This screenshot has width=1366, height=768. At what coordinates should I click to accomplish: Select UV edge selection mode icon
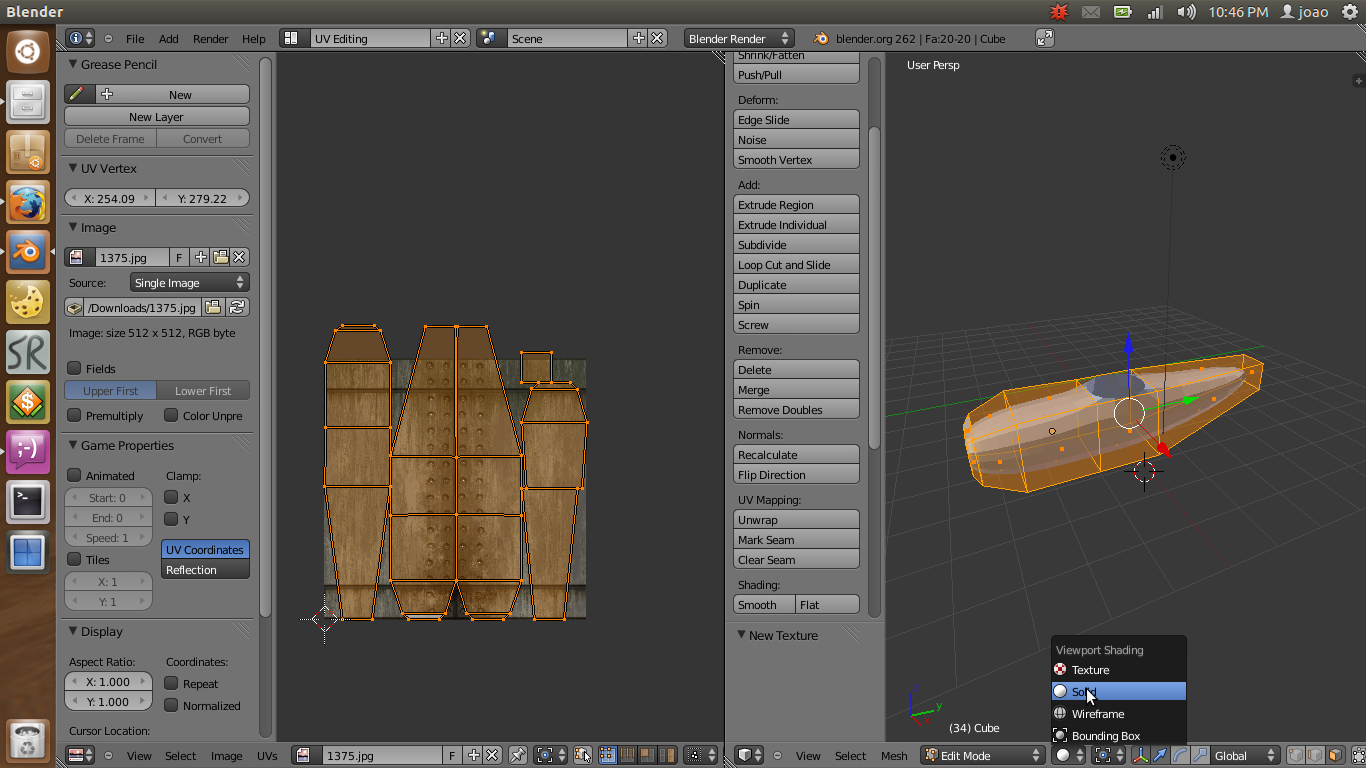pos(627,755)
